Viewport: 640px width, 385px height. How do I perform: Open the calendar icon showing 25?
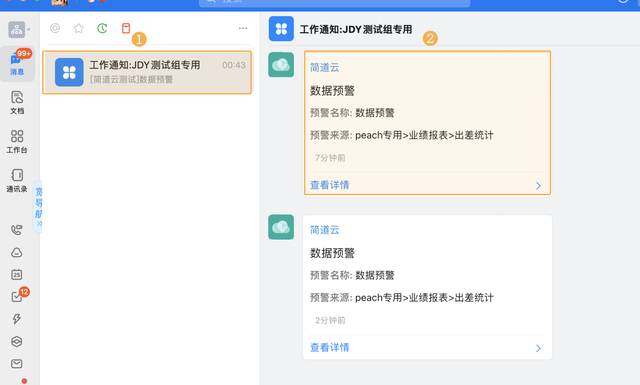[17, 275]
